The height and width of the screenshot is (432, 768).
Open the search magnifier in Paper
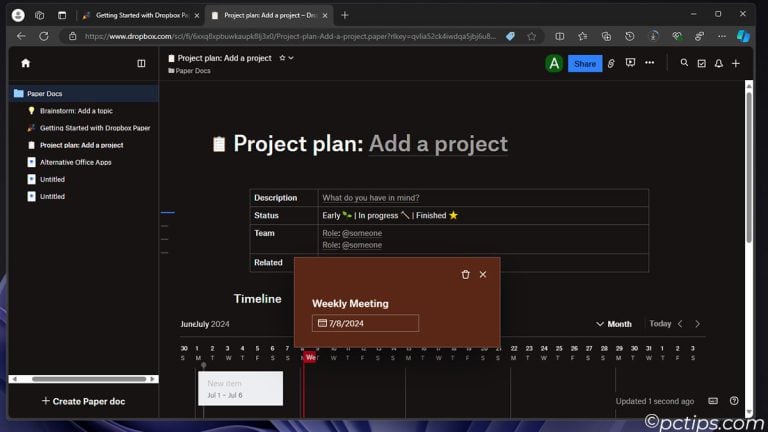point(684,63)
